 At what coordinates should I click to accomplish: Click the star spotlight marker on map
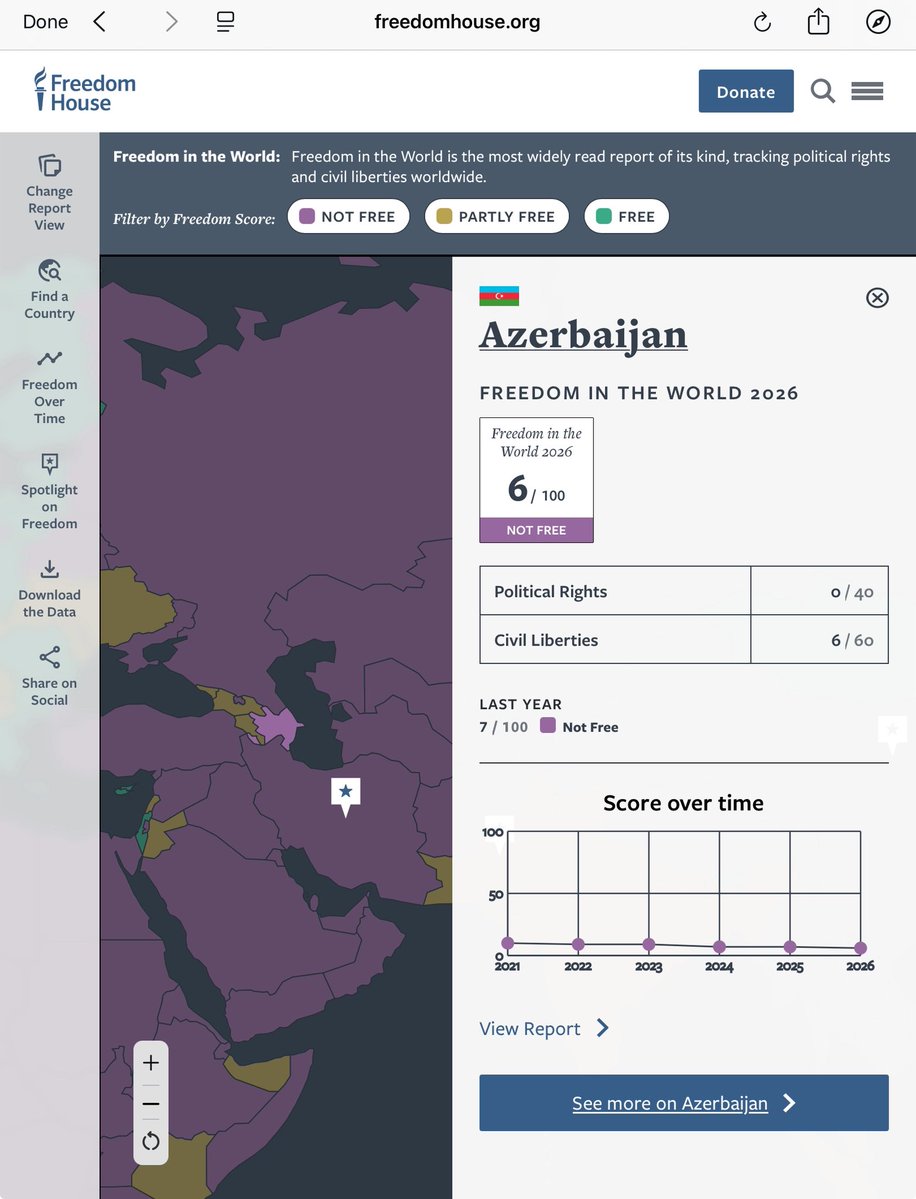346,794
